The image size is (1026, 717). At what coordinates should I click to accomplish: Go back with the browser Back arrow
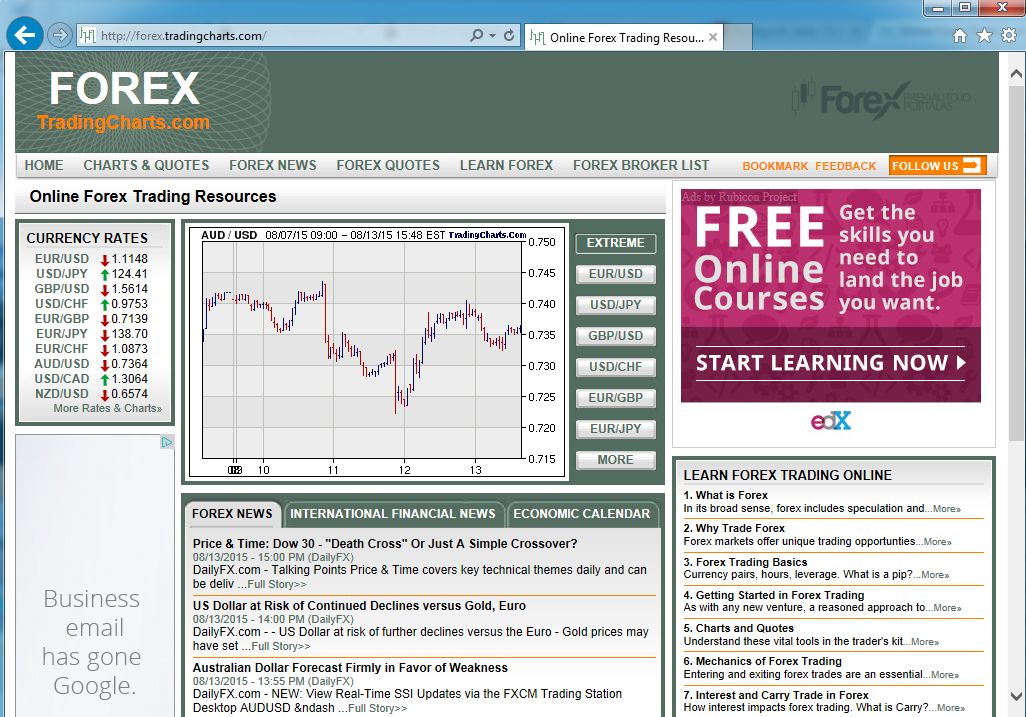point(25,35)
